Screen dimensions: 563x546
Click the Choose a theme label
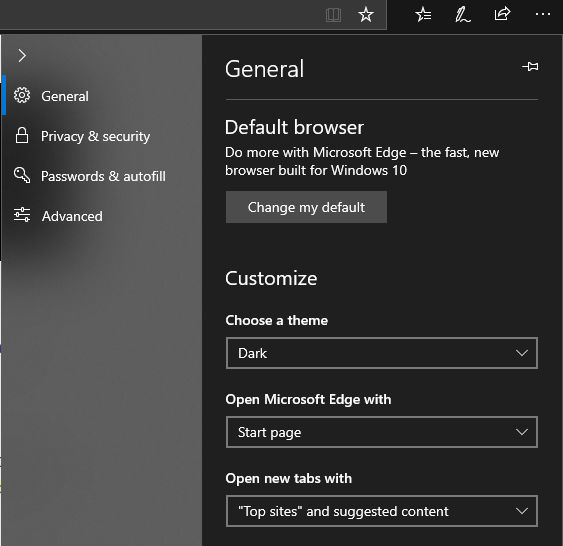(276, 320)
